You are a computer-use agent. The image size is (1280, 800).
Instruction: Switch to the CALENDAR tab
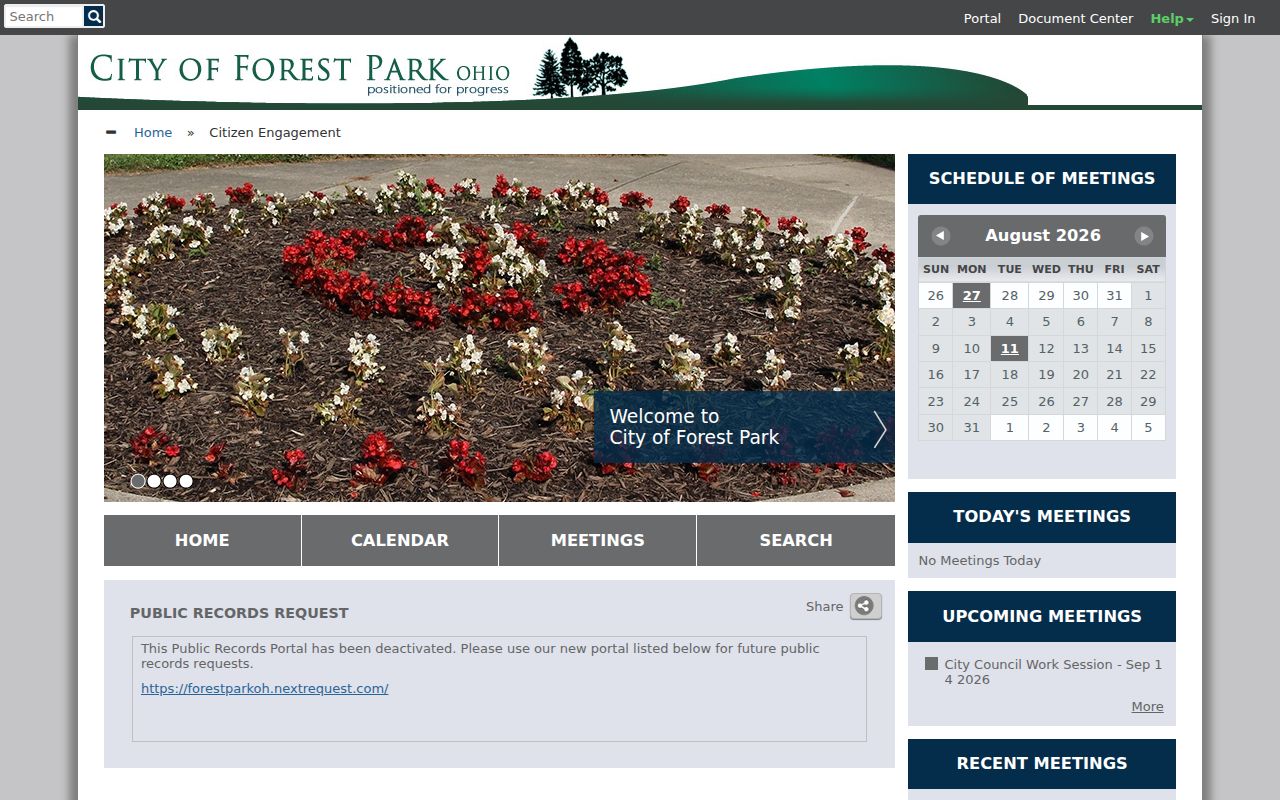pyautogui.click(x=400, y=540)
